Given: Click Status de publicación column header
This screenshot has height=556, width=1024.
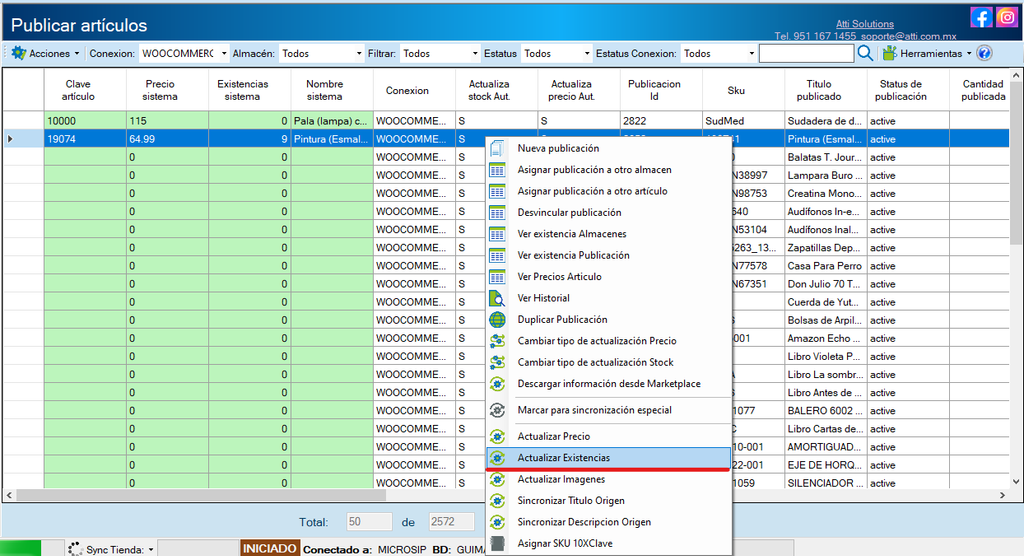Looking at the screenshot, I should (908, 90).
